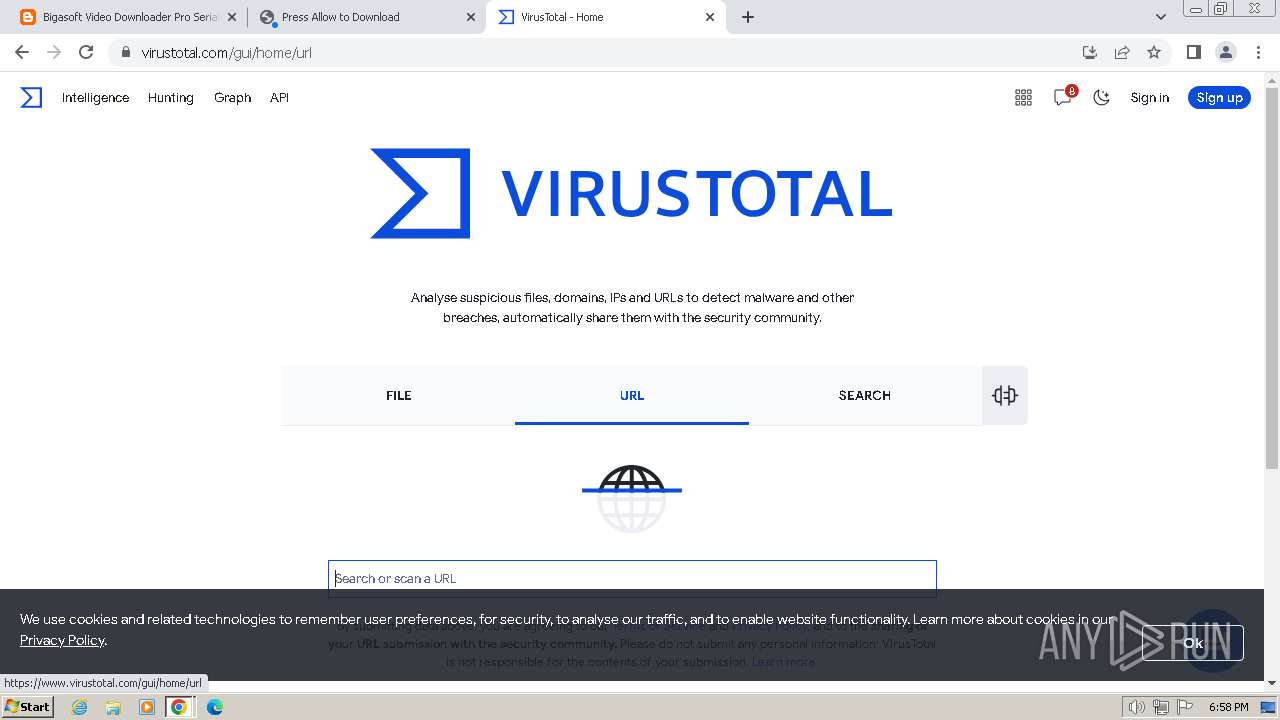
Task: Select the URL tab
Action: coord(632,395)
